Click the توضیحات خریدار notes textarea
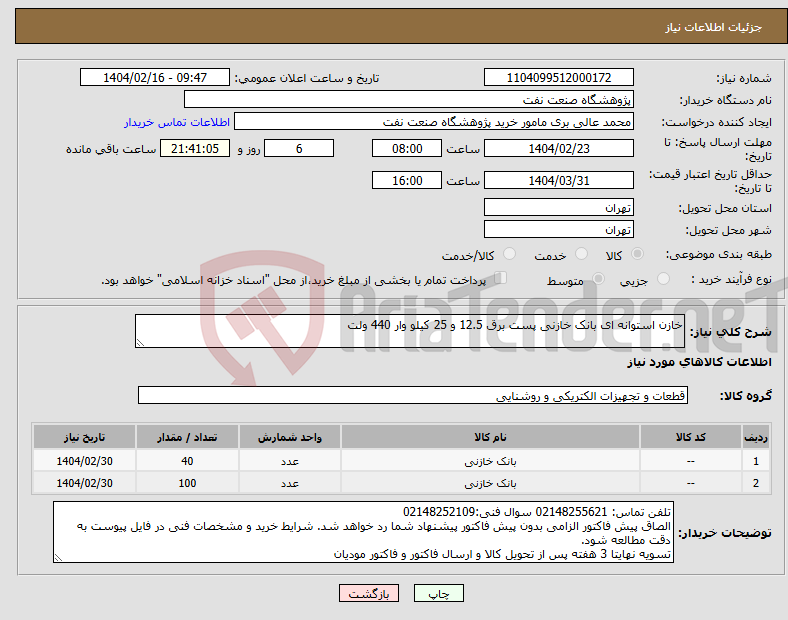This screenshot has height=620, width=788. tap(363, 532)
